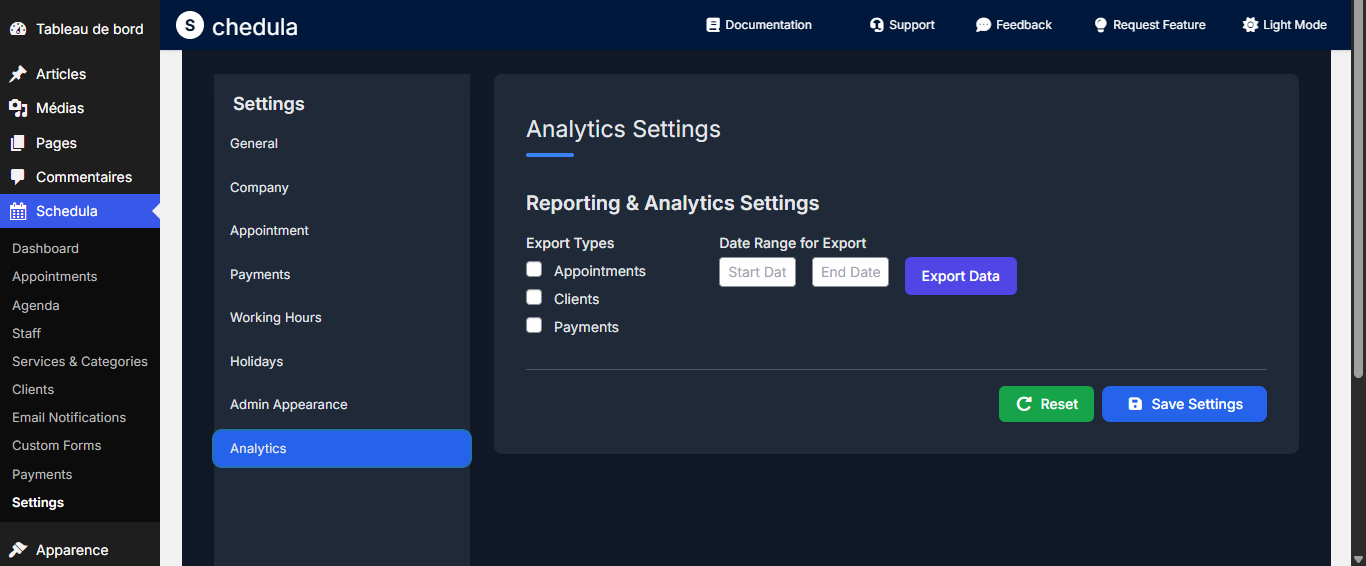Go to Dashboard in Schedula submenu

tap(80, 248)
